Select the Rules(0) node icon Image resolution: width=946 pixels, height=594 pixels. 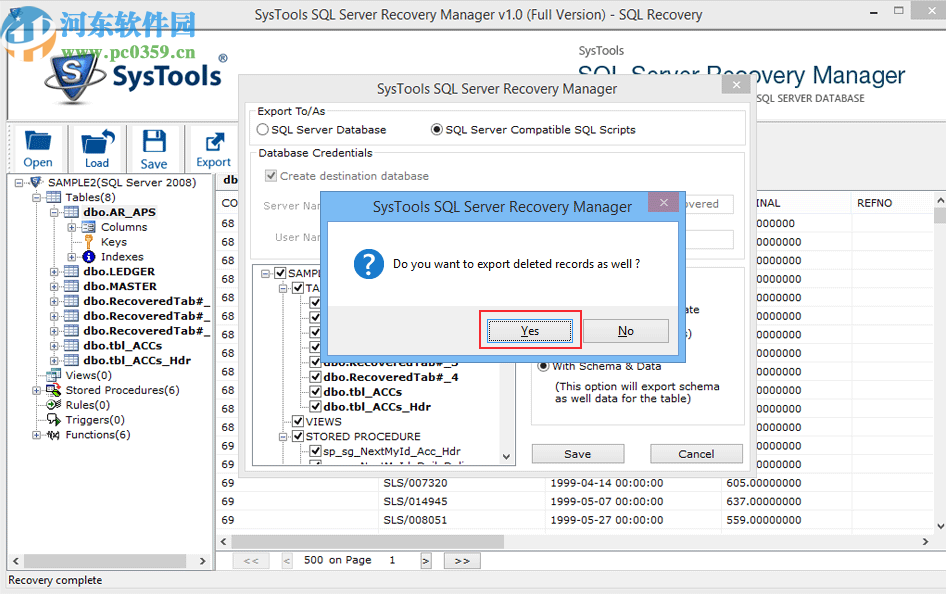pyautogui.click(x=55, y=405)
